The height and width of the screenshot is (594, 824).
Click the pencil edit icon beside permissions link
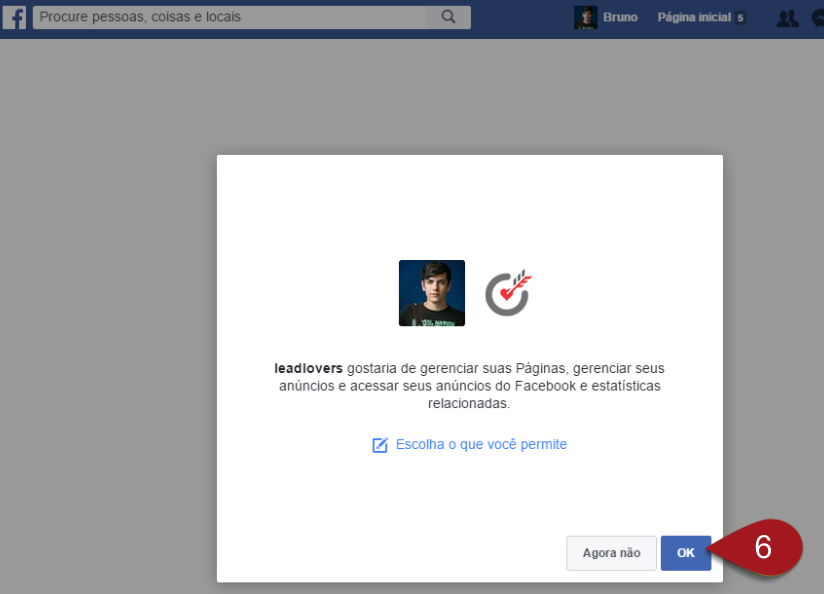click(380, 445)
